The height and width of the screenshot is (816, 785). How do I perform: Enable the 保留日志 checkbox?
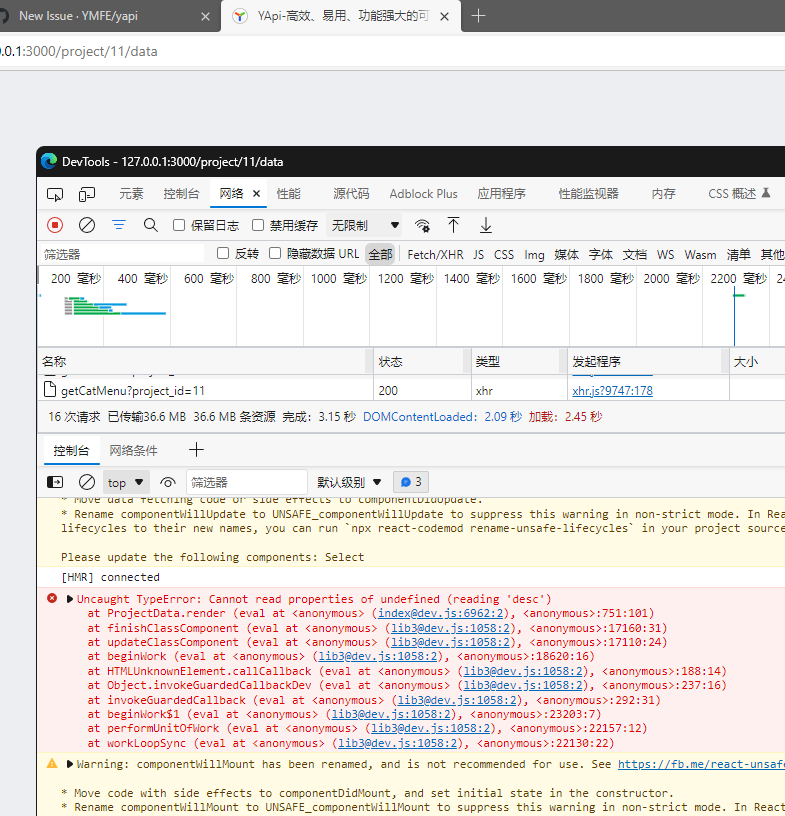pyautogui.click(x=179, y=225)
